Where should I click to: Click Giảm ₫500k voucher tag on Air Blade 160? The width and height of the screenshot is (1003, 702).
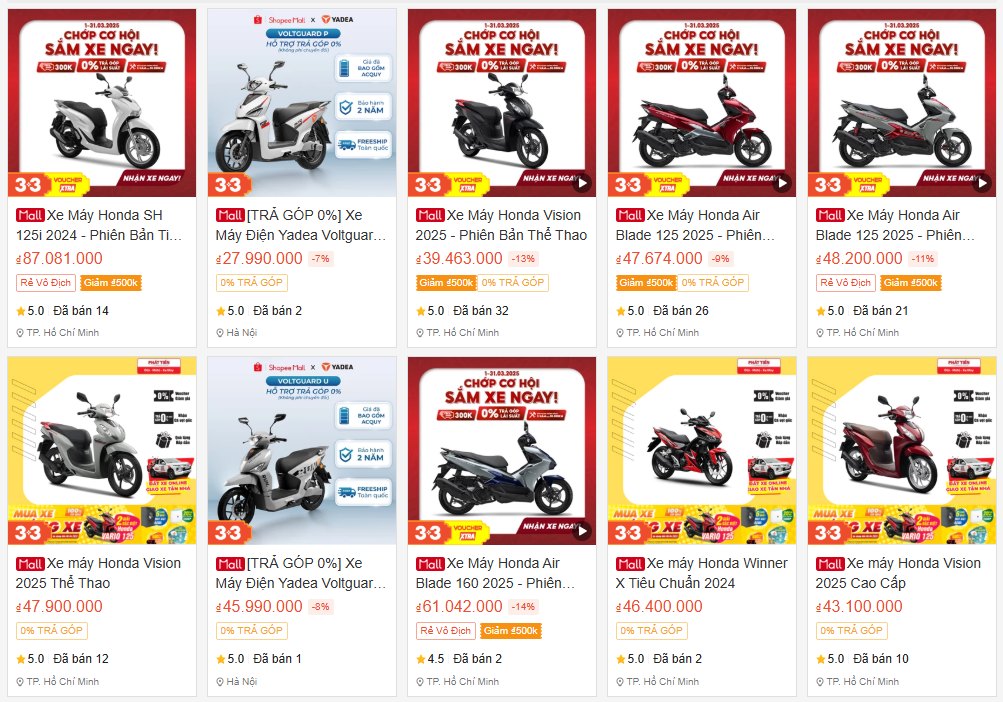tap(511, 631)
